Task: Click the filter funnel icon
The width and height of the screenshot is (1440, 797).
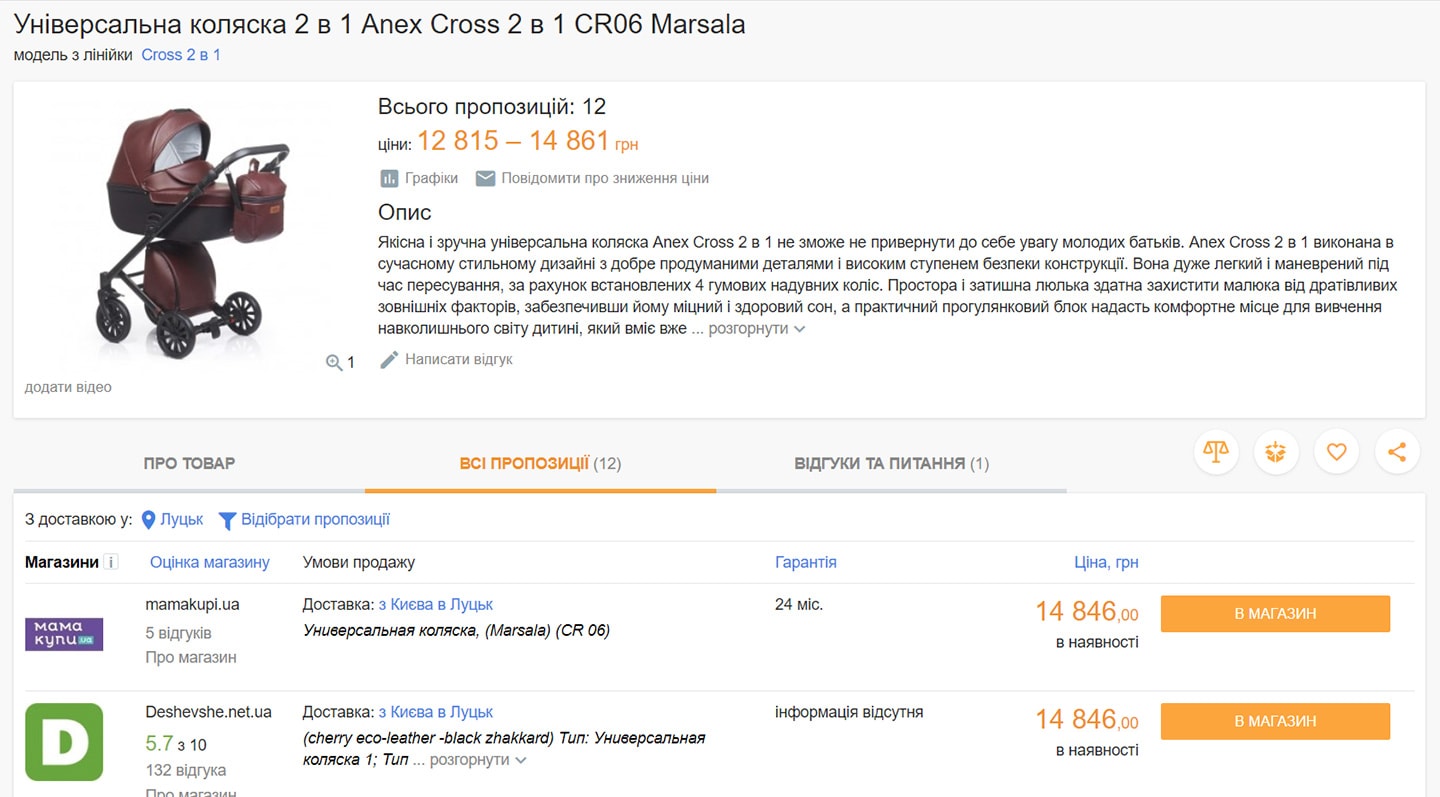Action: (x=227, y=520)
